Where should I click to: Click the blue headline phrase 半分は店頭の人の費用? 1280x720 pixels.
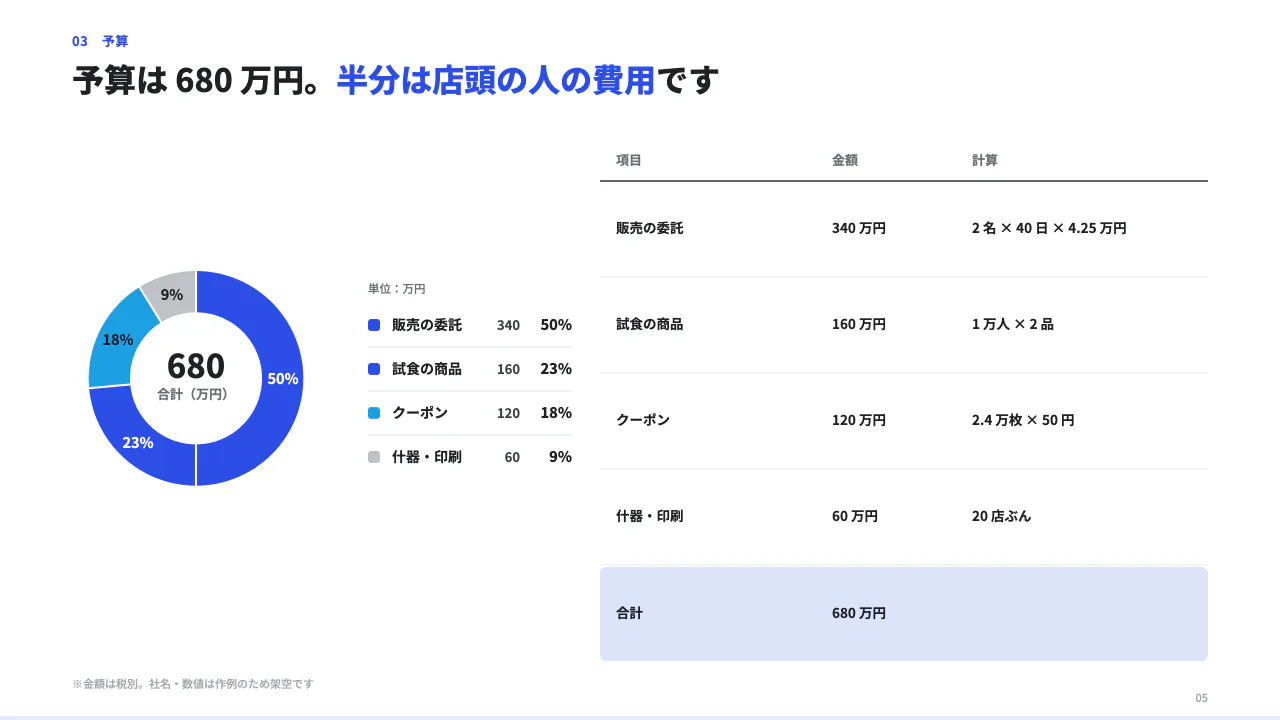pos(496,80)
